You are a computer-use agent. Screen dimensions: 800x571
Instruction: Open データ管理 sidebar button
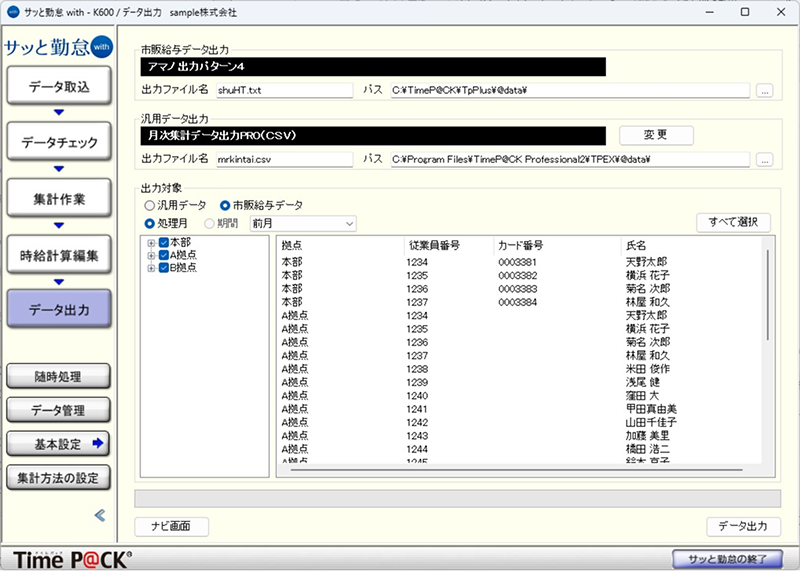tap(58, 410)
